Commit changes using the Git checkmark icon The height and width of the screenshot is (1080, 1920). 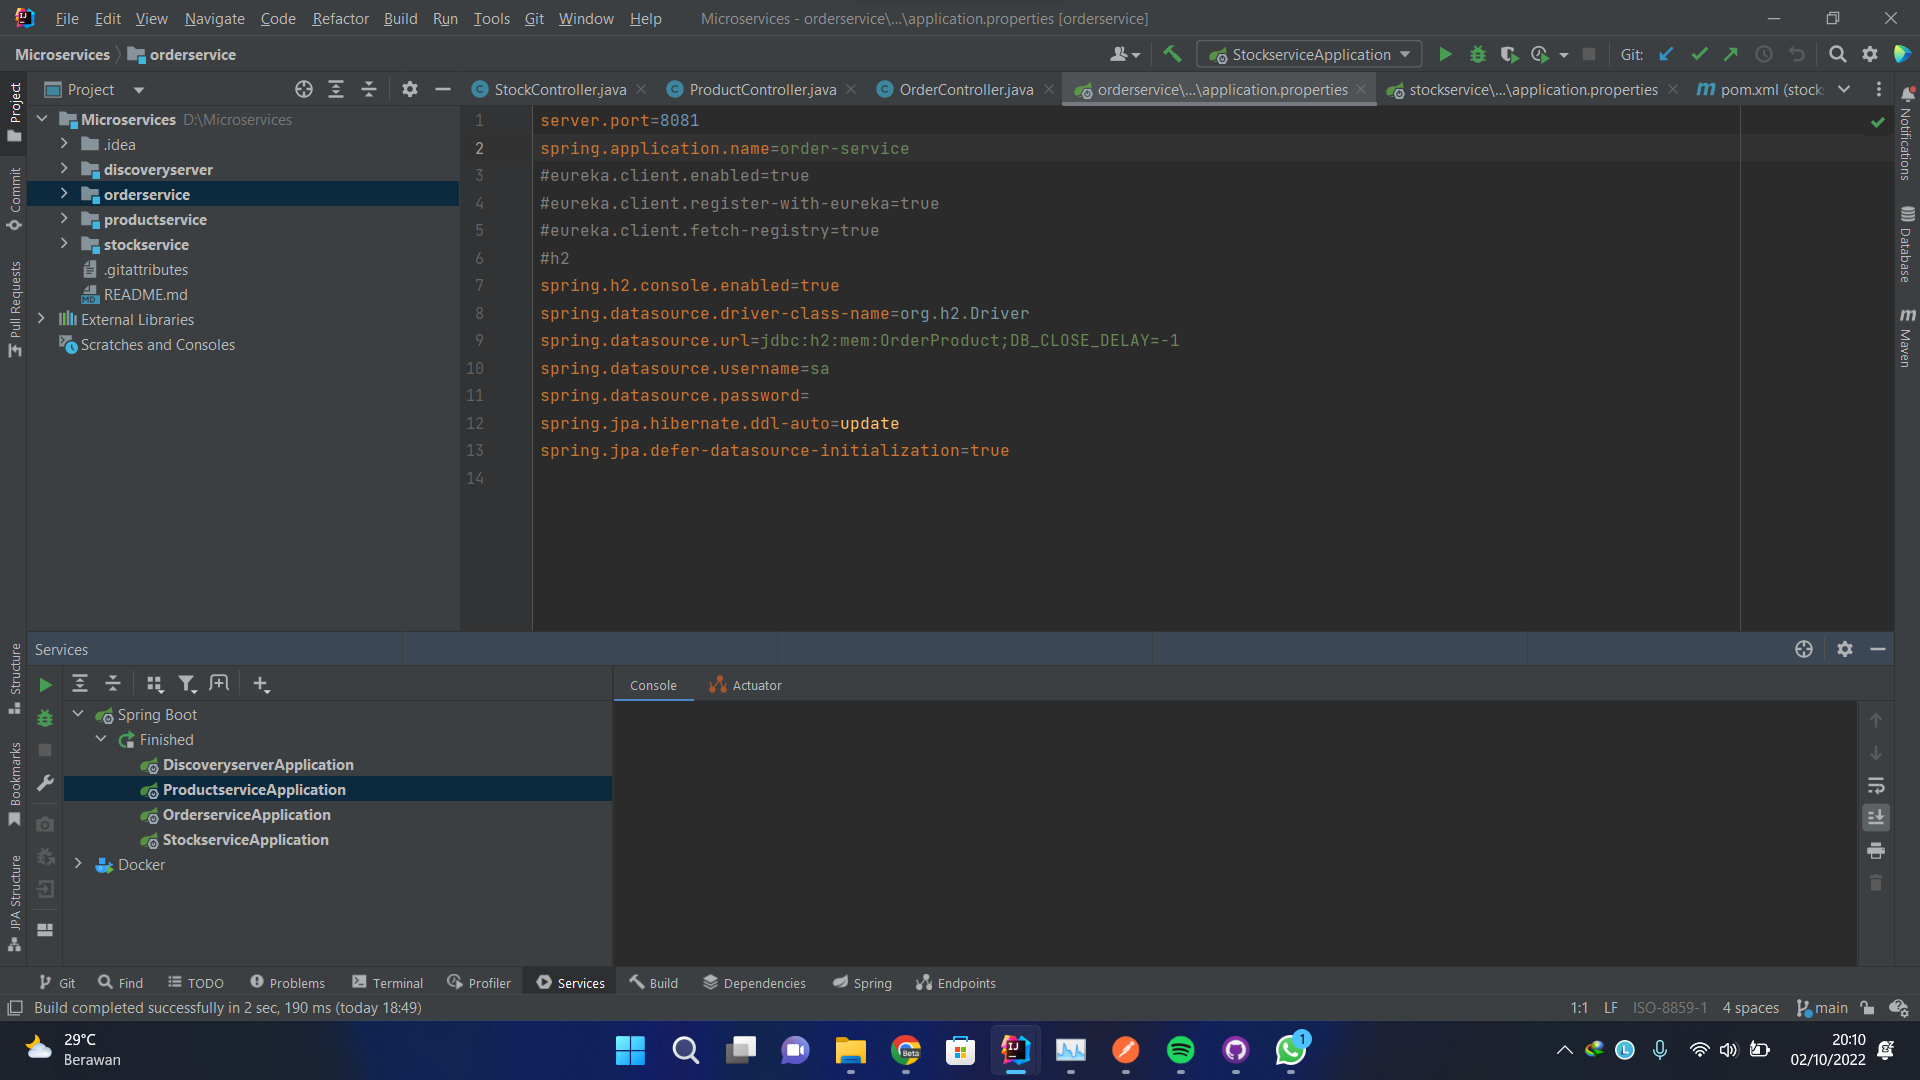pyautogui.click(x=1699, y=54)
